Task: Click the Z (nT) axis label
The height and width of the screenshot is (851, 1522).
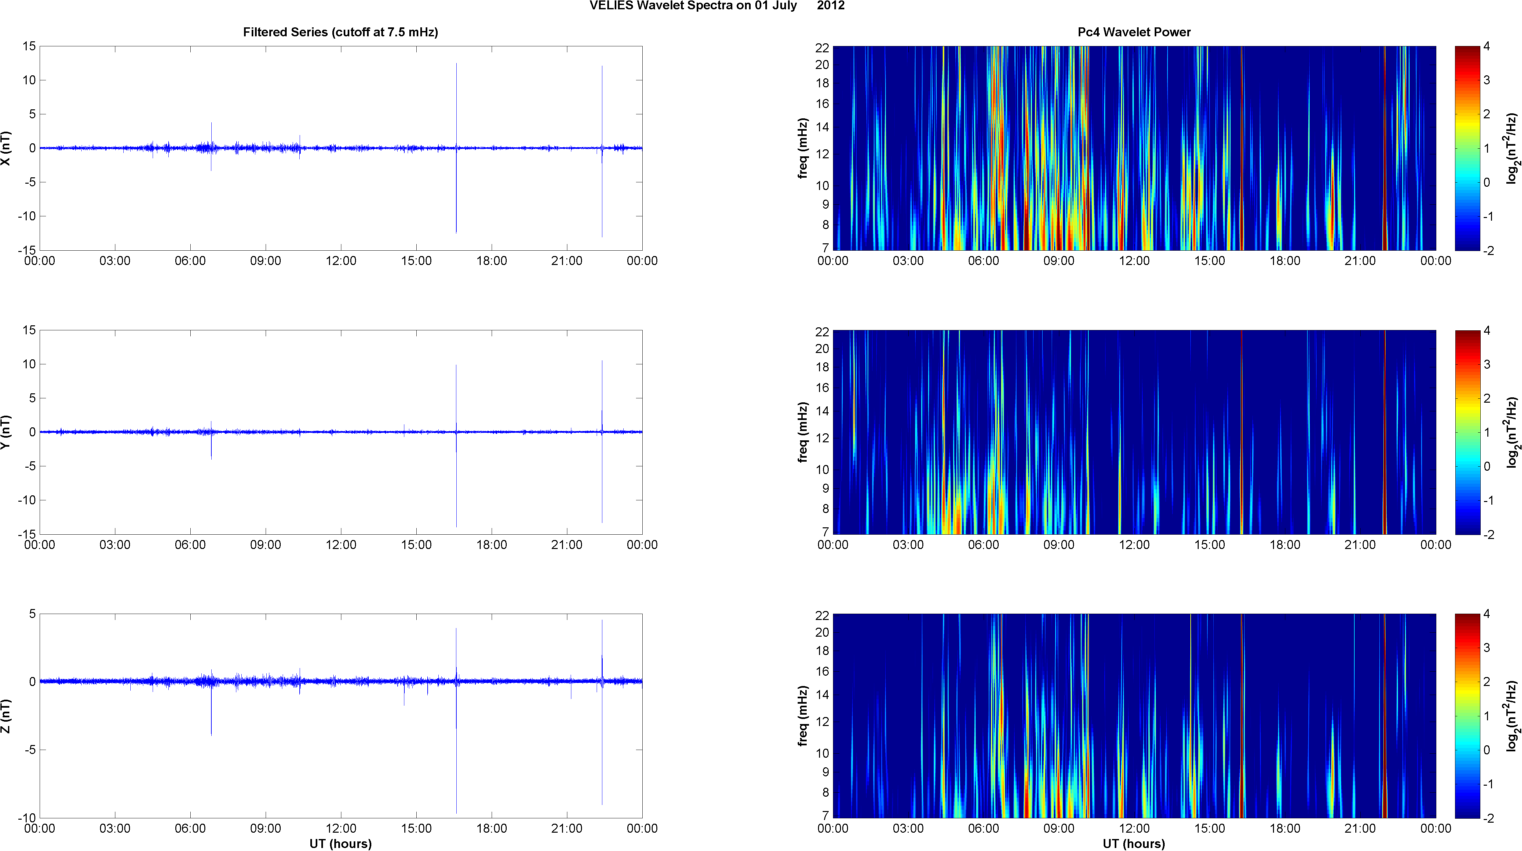Action: pyautogui.click(x=6, y=716)
